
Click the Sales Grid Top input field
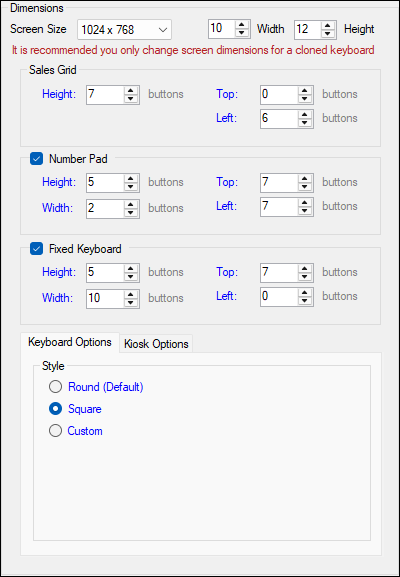[x=280, y=95]
